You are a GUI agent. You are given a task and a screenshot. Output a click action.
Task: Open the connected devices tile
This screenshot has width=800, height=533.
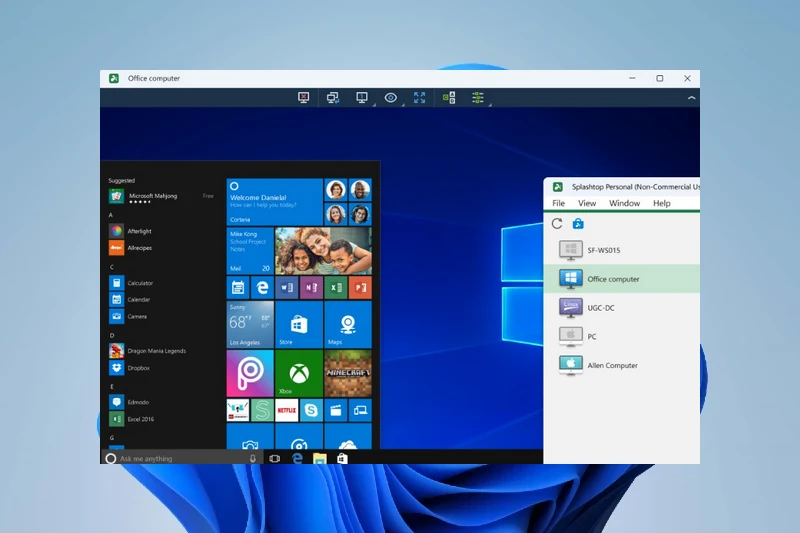(x=360, y=410)
